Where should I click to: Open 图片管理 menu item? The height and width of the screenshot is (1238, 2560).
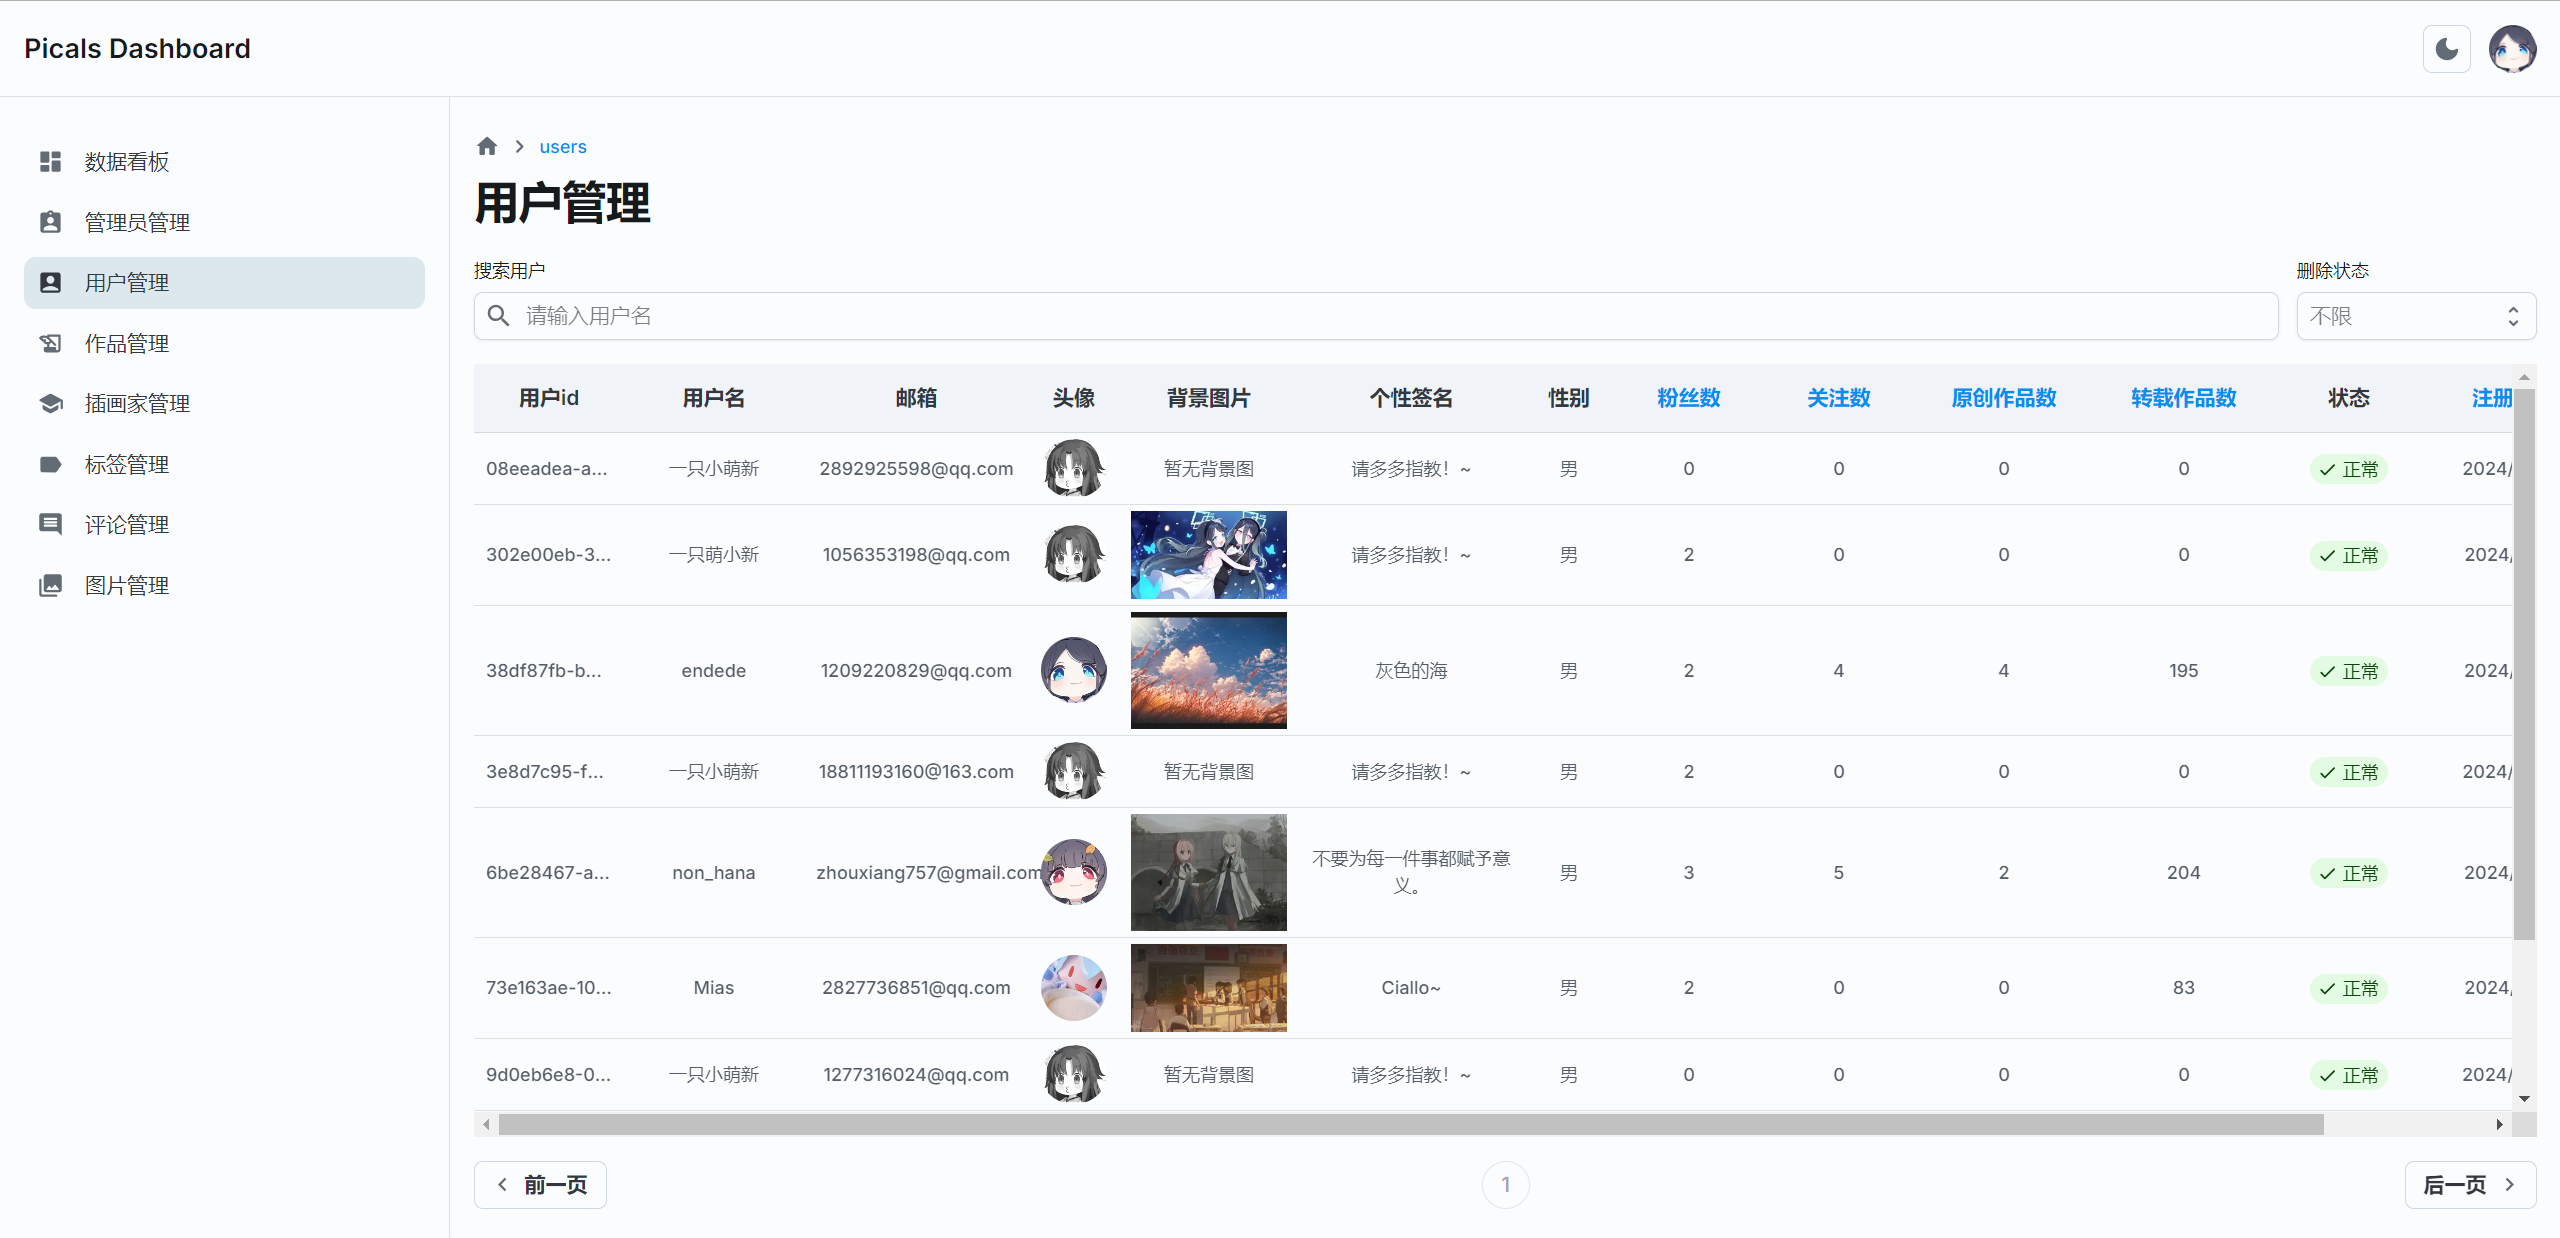click(224, 585)
